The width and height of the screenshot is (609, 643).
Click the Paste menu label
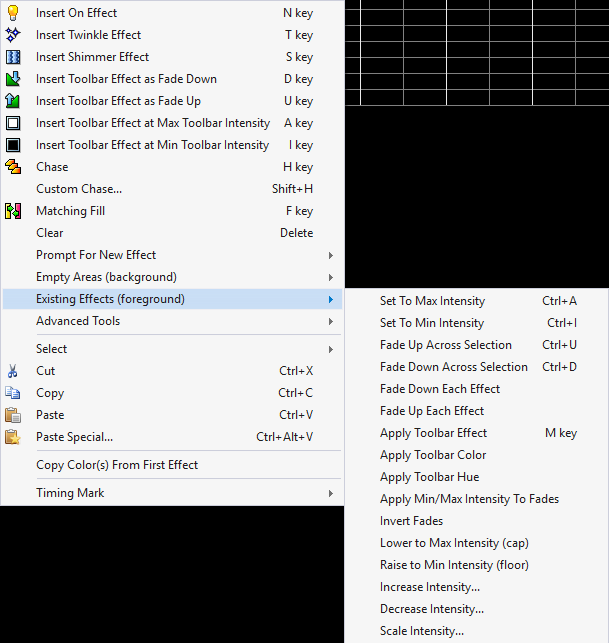50,415
